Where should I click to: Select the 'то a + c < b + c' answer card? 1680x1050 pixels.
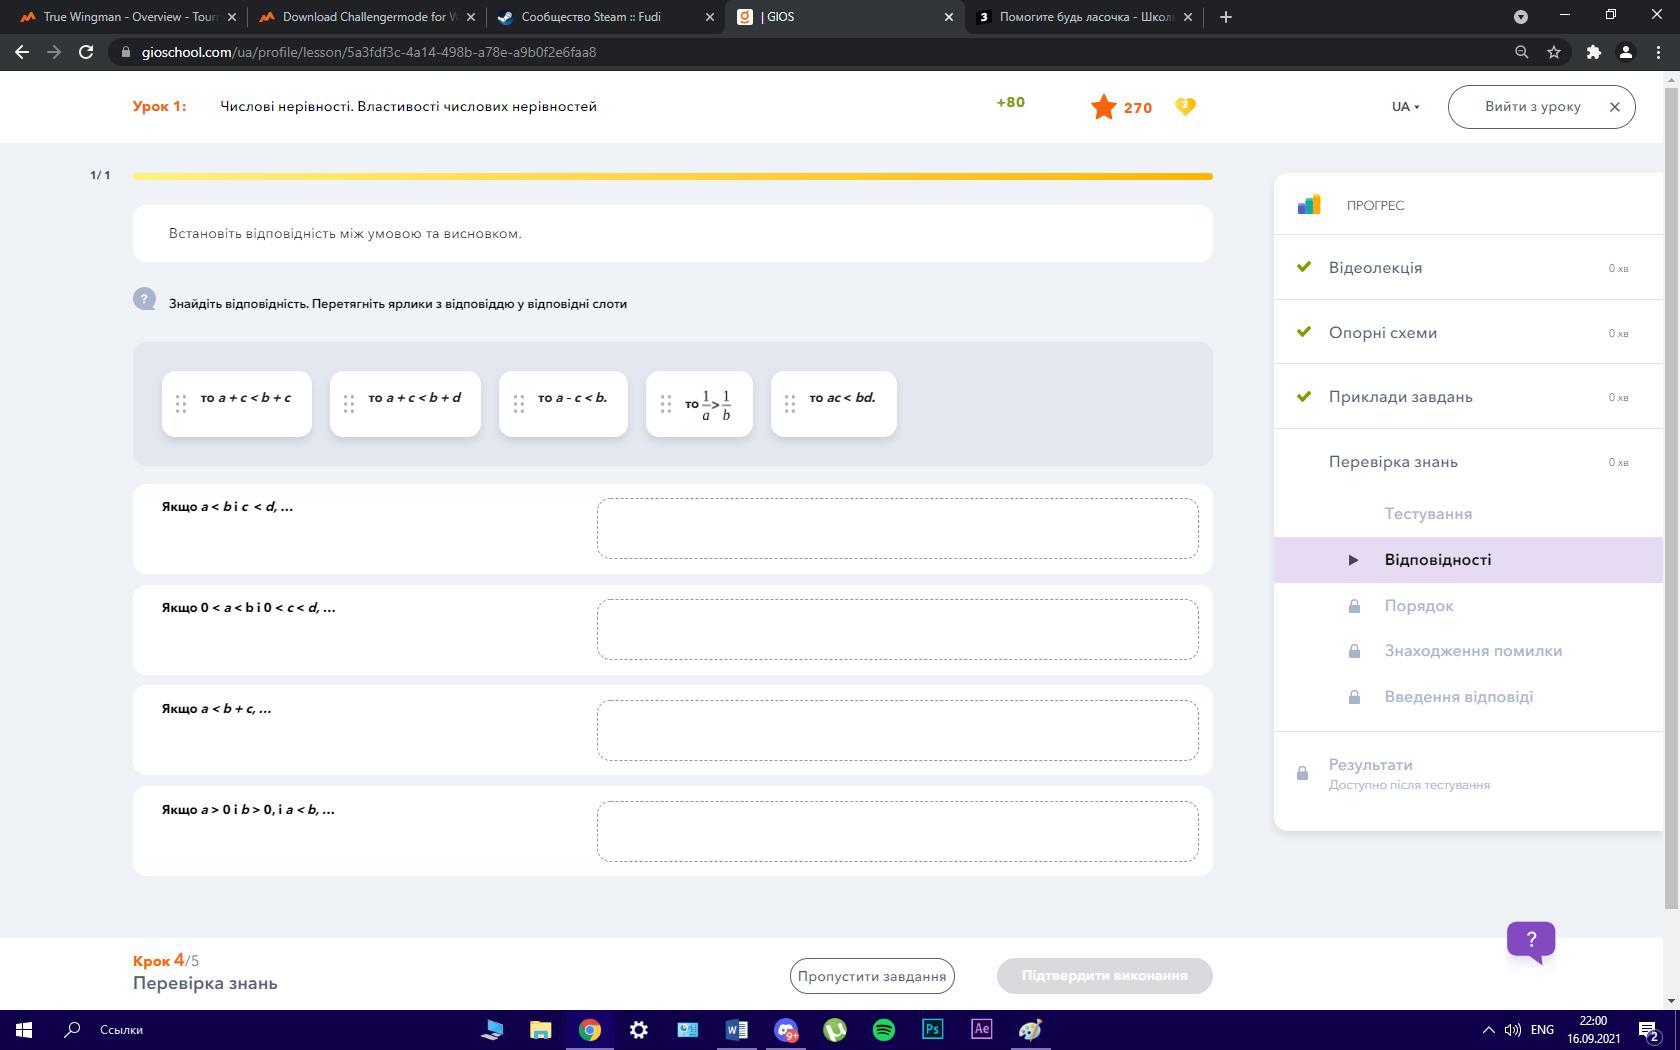point(237,404)
